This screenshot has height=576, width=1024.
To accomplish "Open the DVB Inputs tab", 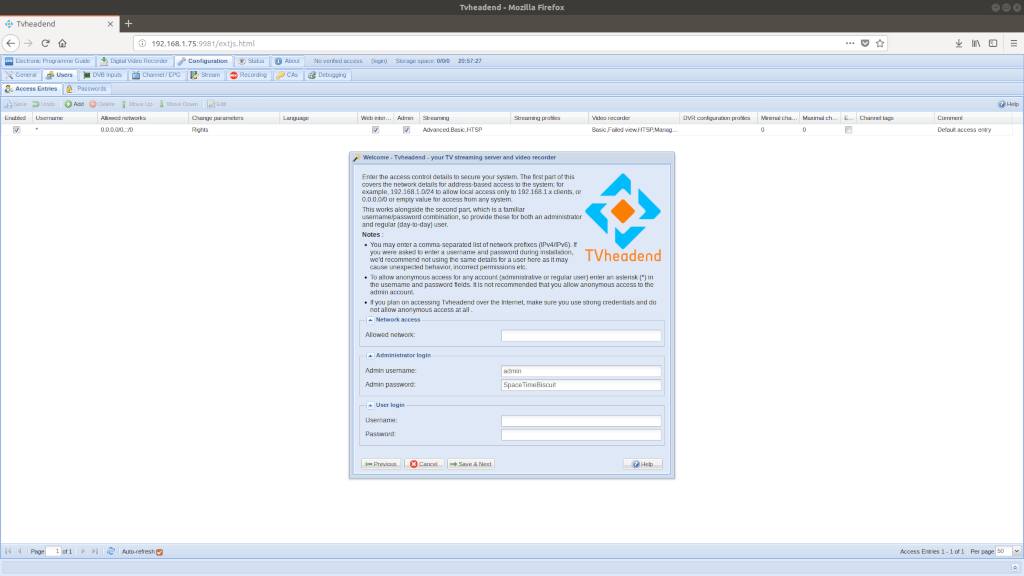I will click(x=102, y=75).
